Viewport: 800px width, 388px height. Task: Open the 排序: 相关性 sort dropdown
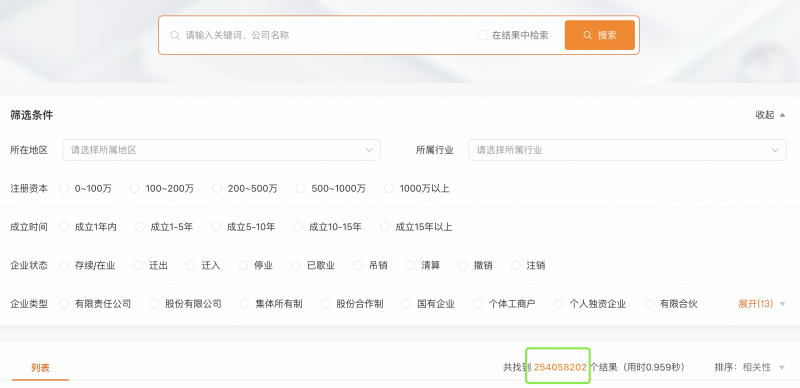click(749, 367)
